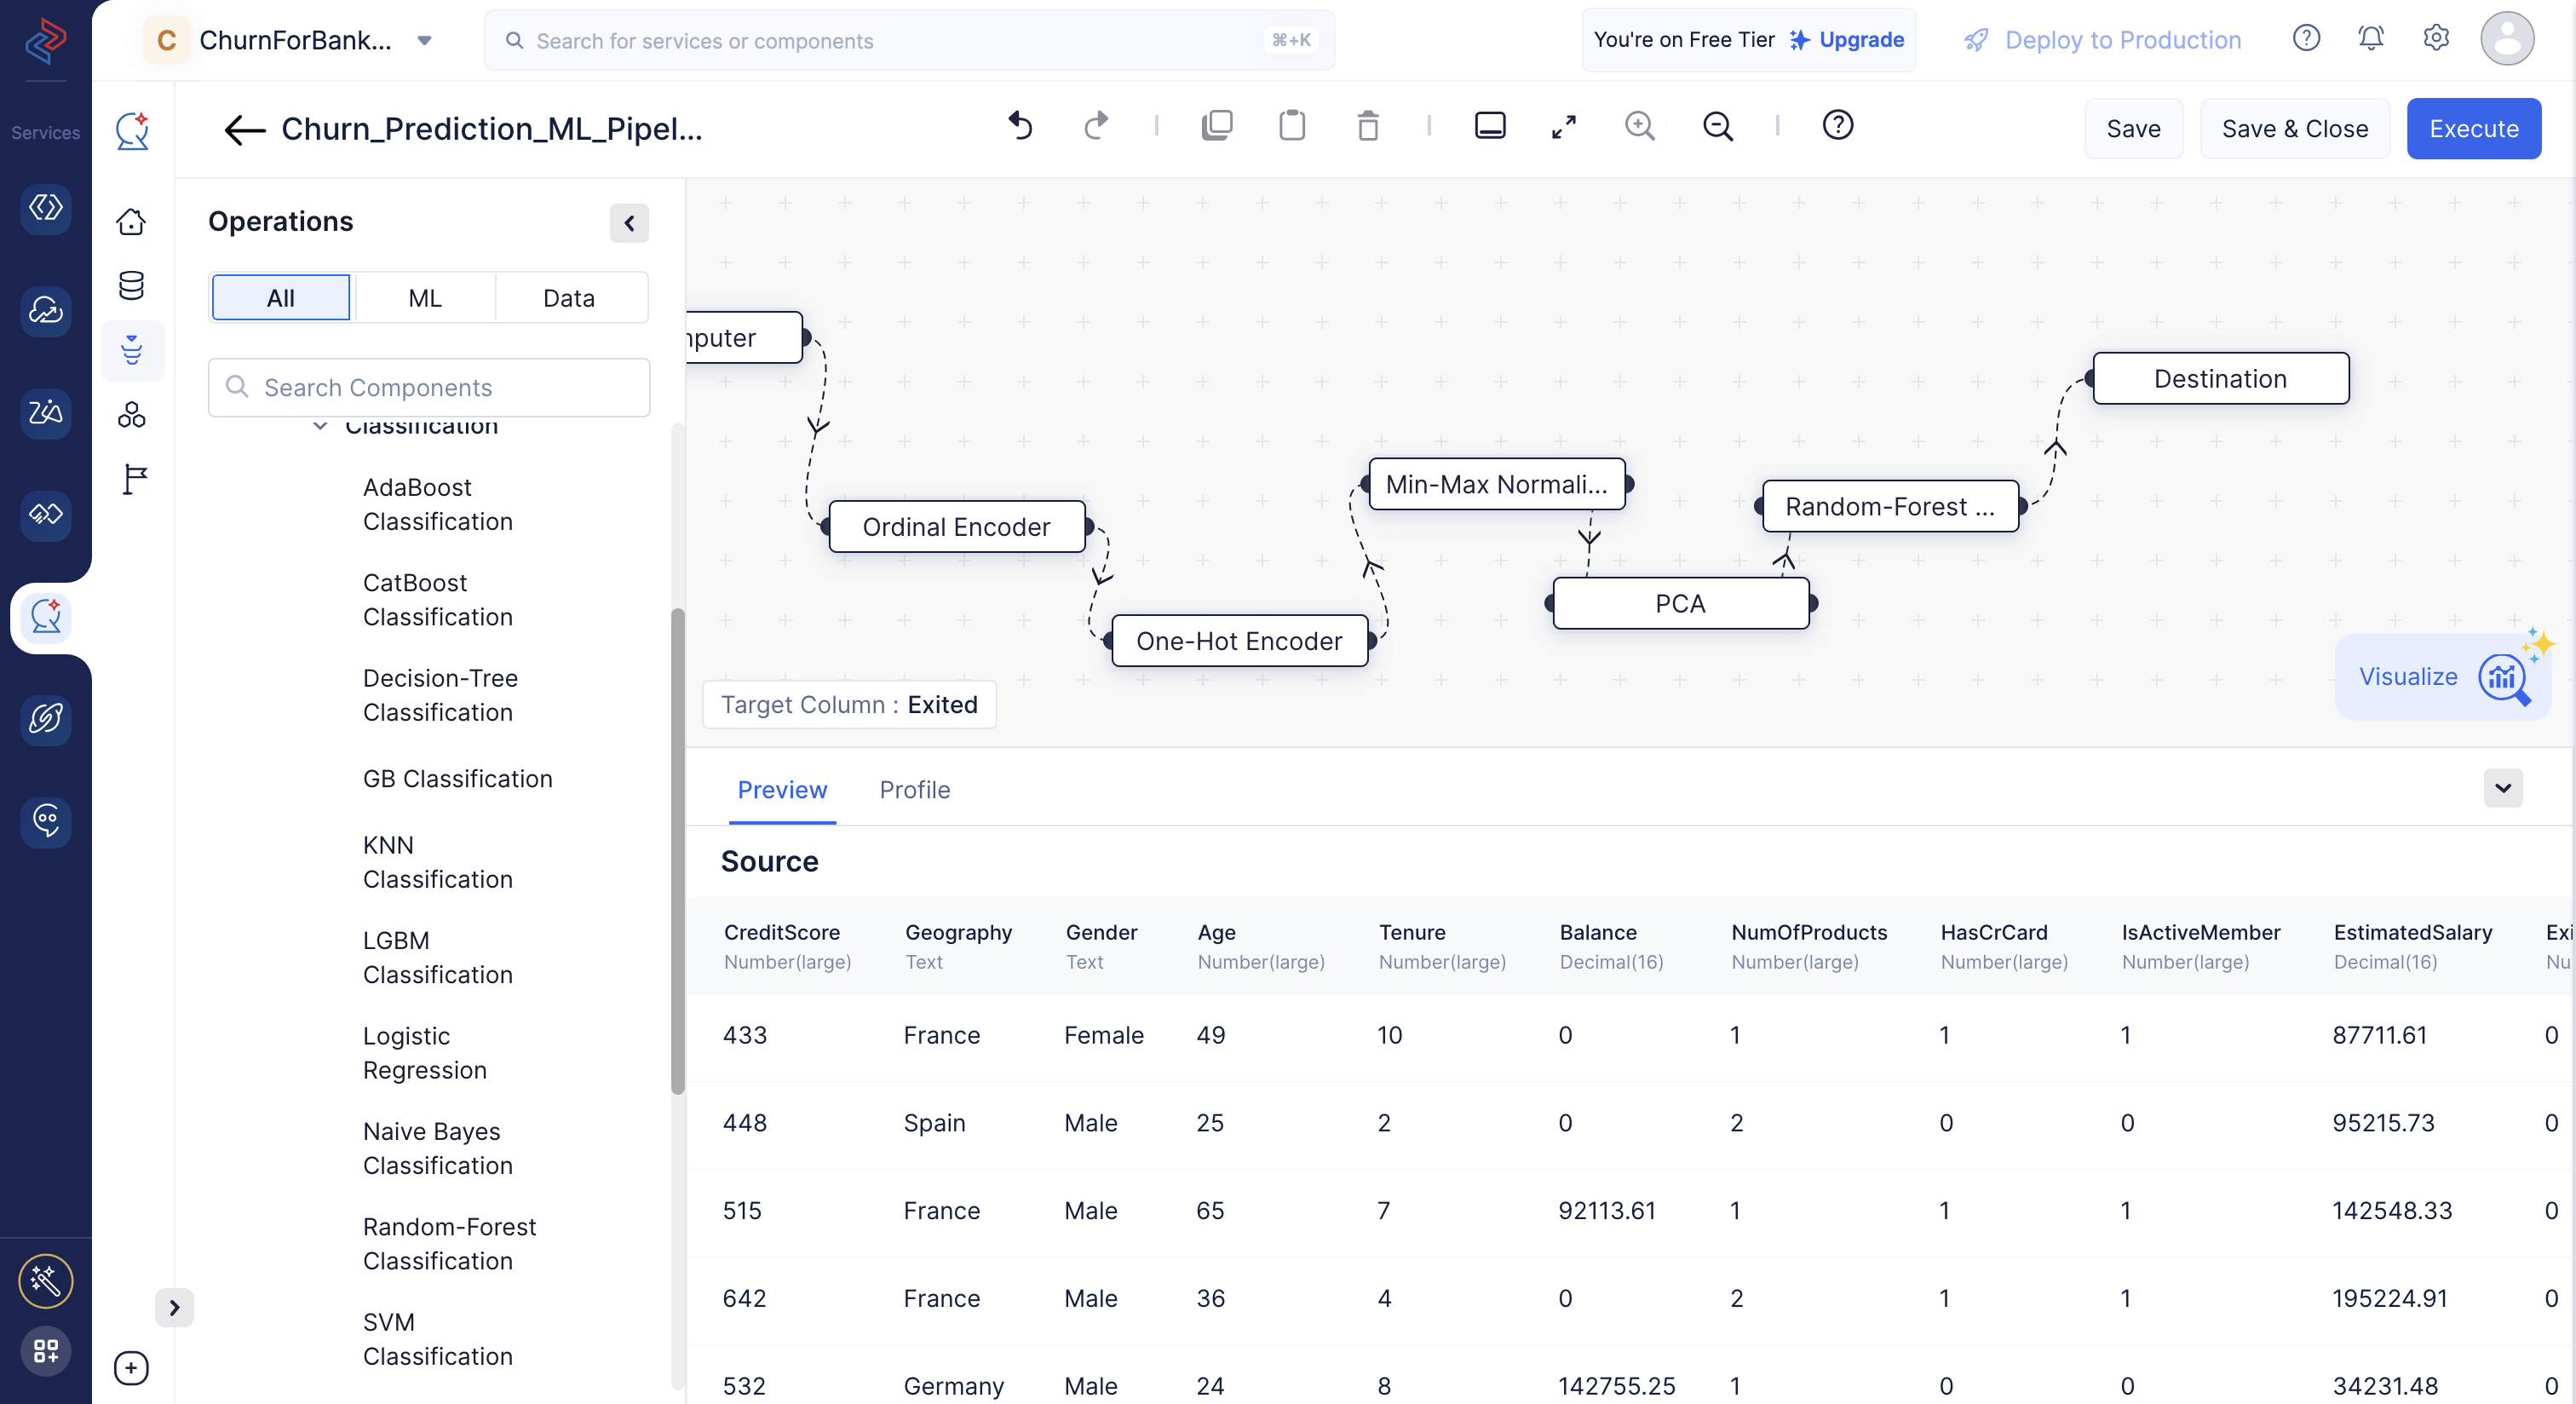Viewport: 2576px width, 1404px height.
Task: Click the fullscreen expand icon
Action: (1563, 126)
